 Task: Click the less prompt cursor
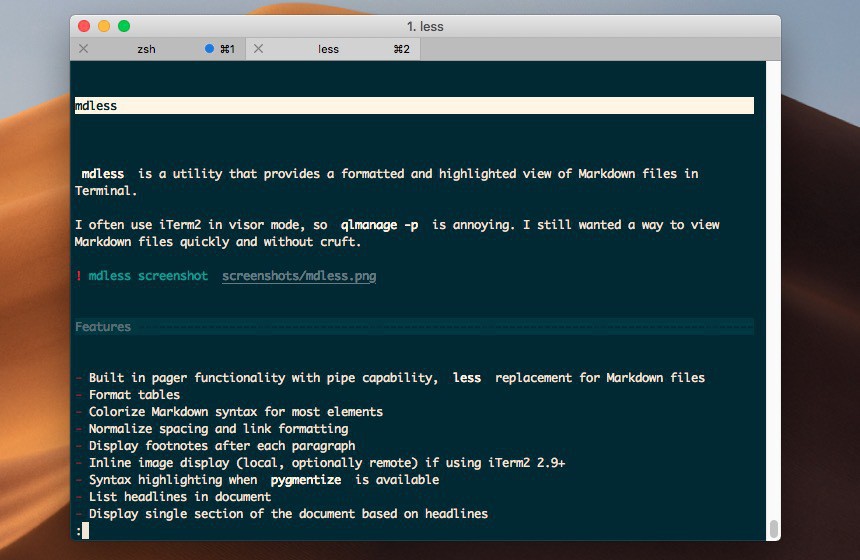[85, 530]
